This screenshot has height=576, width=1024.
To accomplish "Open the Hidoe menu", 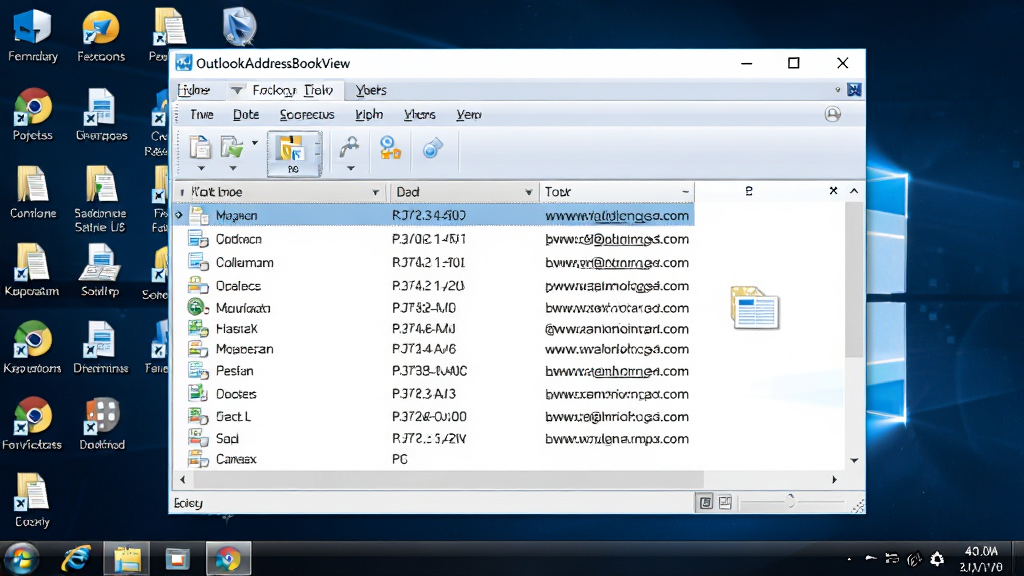I will click(193, 90).
